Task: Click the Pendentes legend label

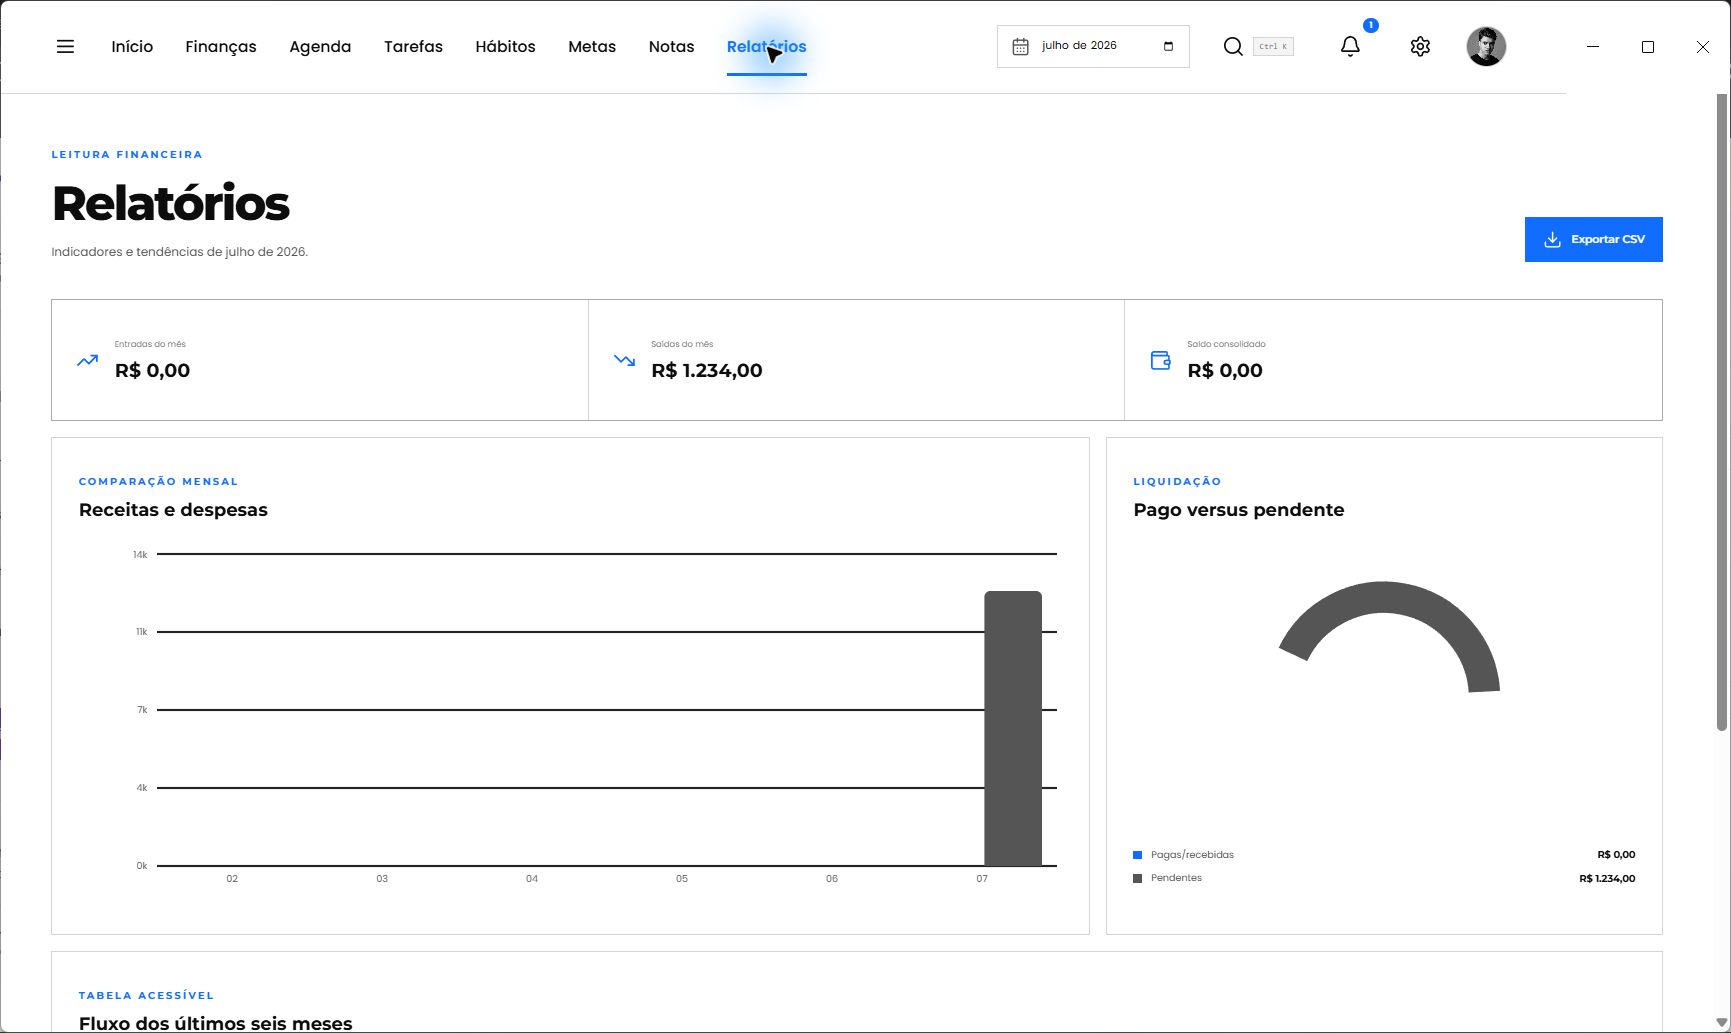Action: [1176, 878]
